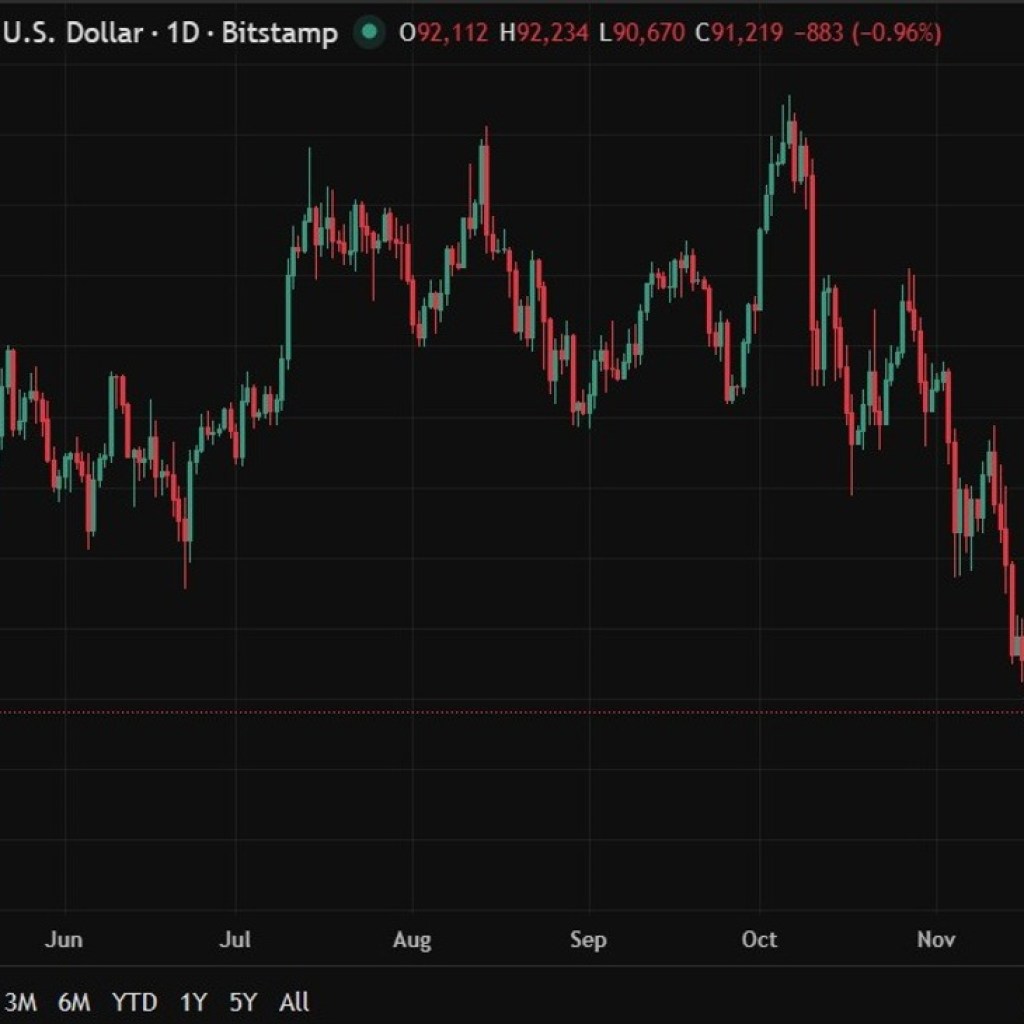Switch to the All range tab
This screenshot has height=1024, width=1024.
[x=294, y=1002]
